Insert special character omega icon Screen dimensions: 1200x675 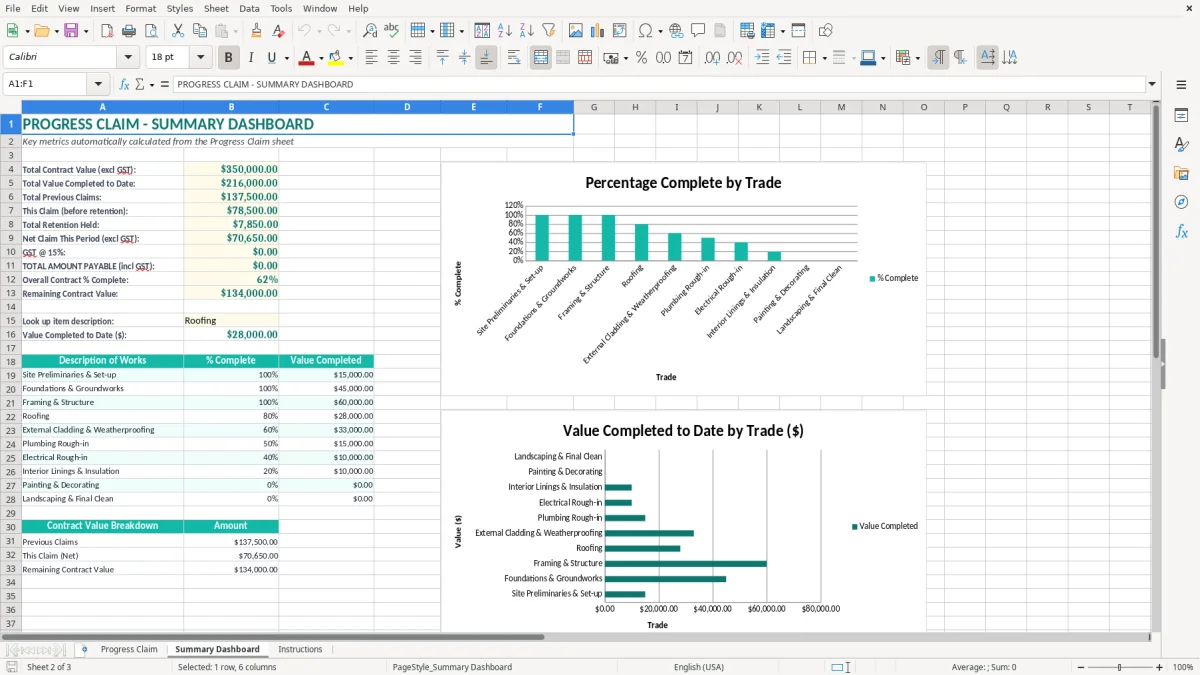645,31
